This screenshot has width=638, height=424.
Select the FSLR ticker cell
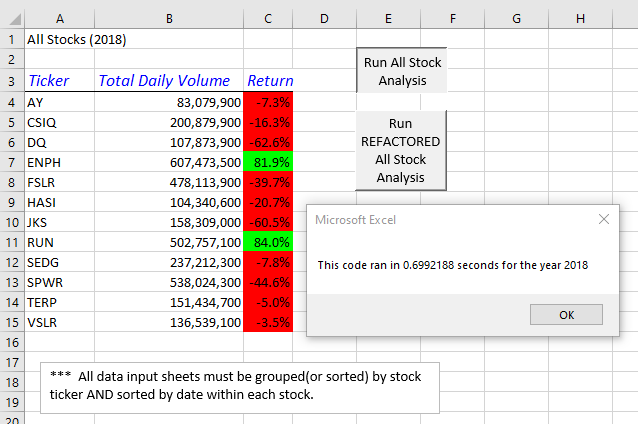[x=59, y=182]
